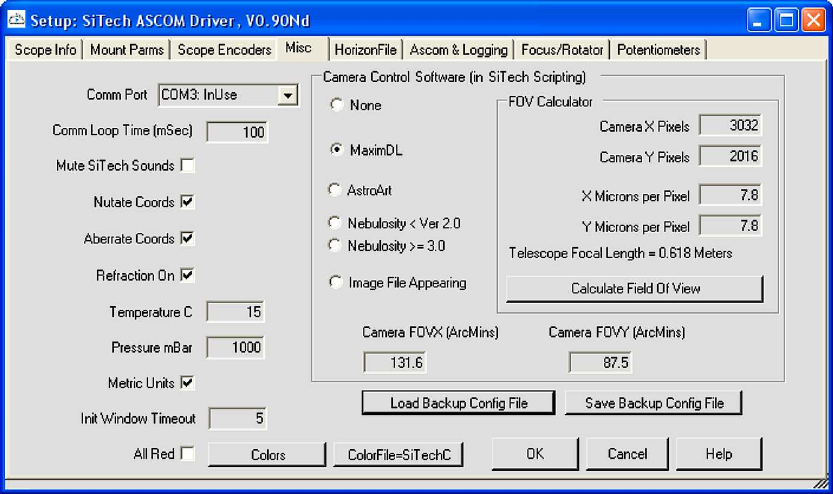Click the window resize grip corner
Viewport: 833px width, 494px height.
(821, 483)
